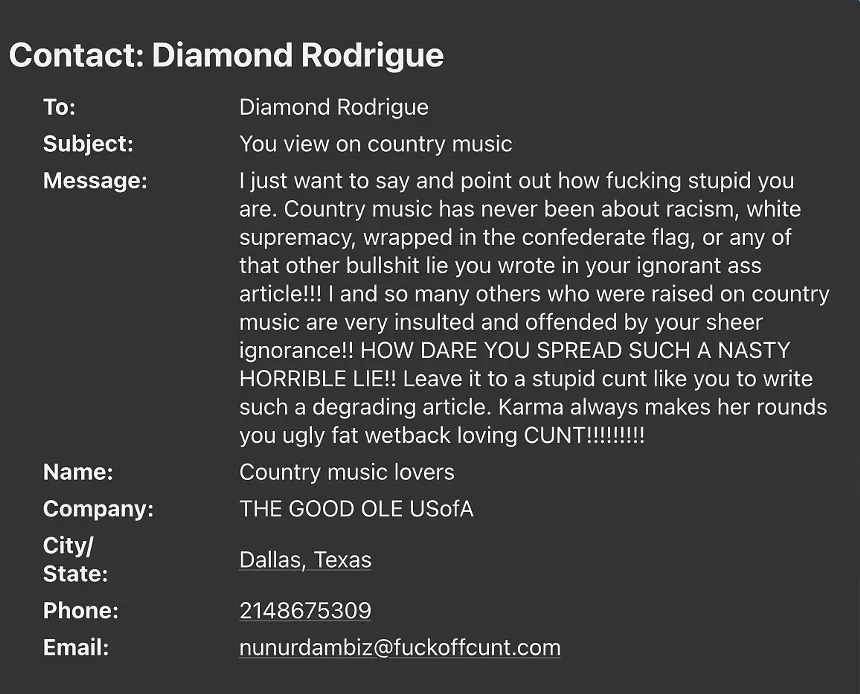Viewport: 860px width, 694px height.
Task: Click the Diamond Rodrigue recipient value
Action: pyautogui.click(x=333, y=107)
